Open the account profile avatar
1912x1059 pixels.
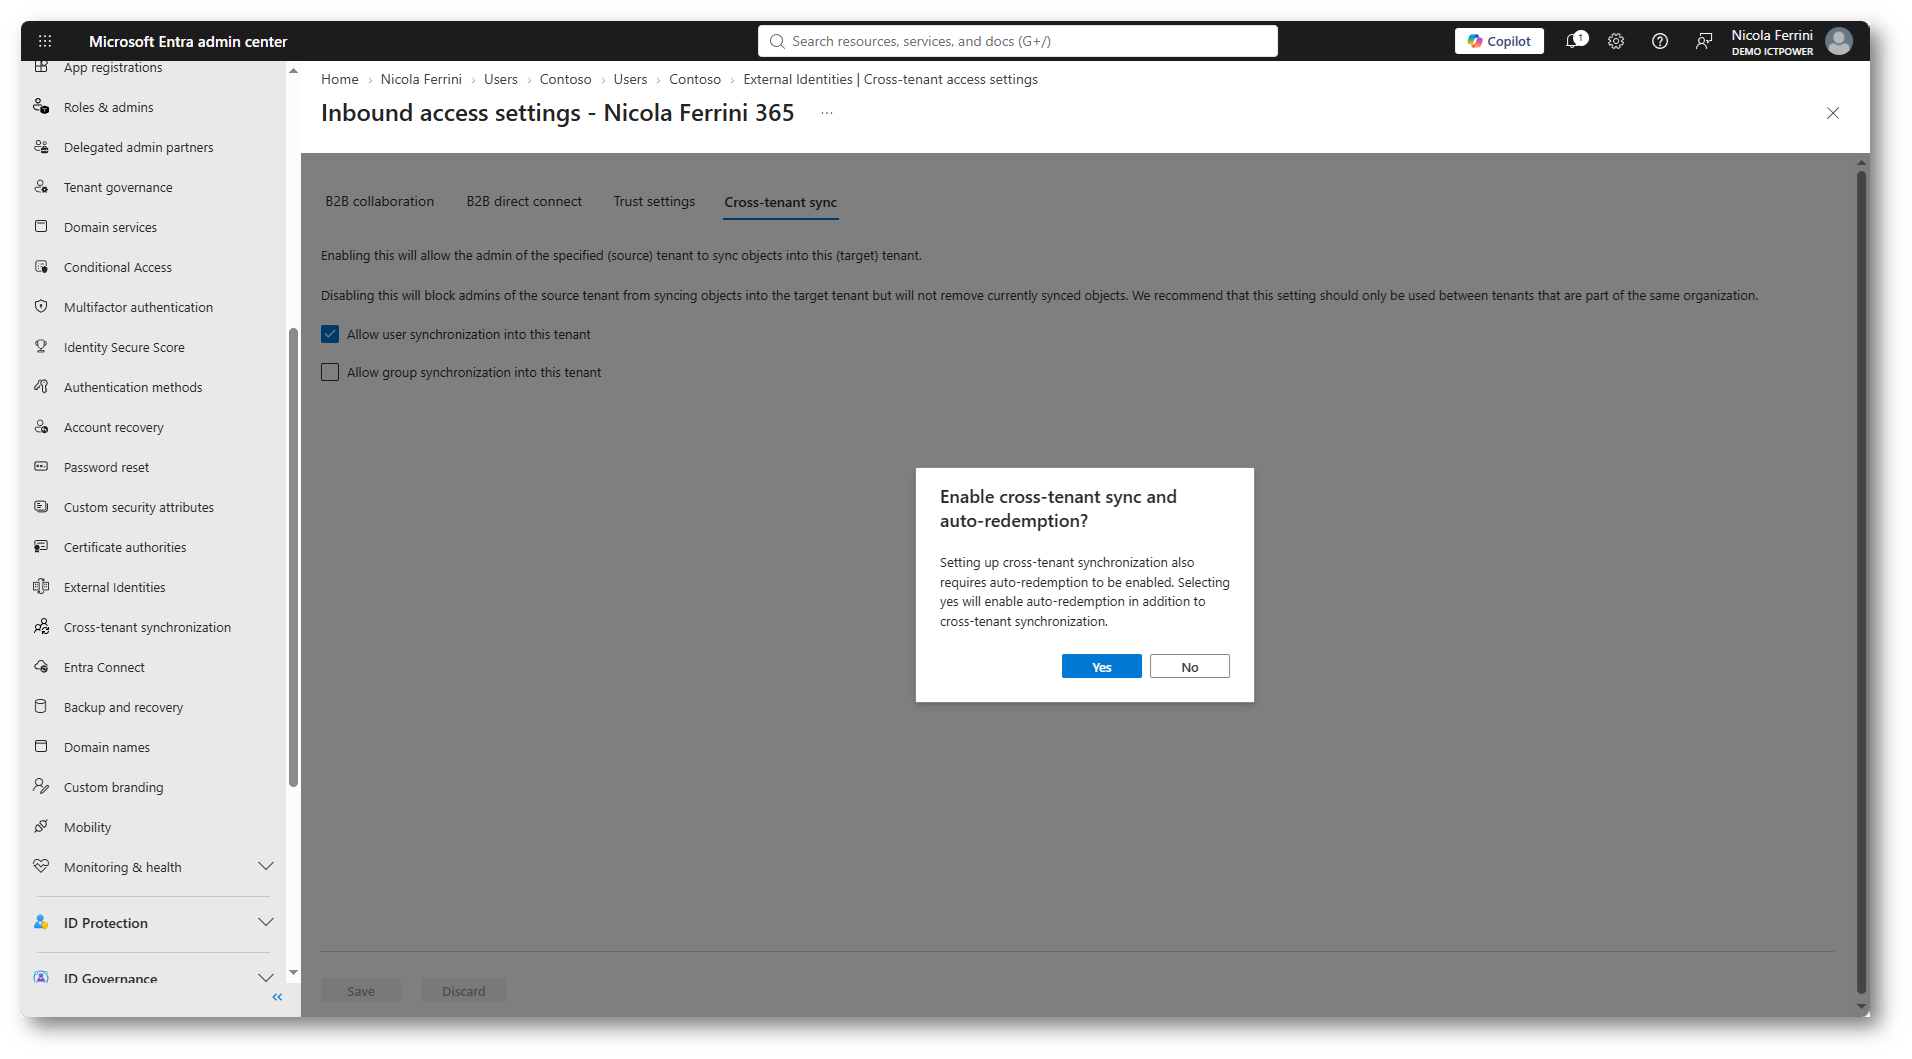pyautogui.click(x=1839, y=41)
